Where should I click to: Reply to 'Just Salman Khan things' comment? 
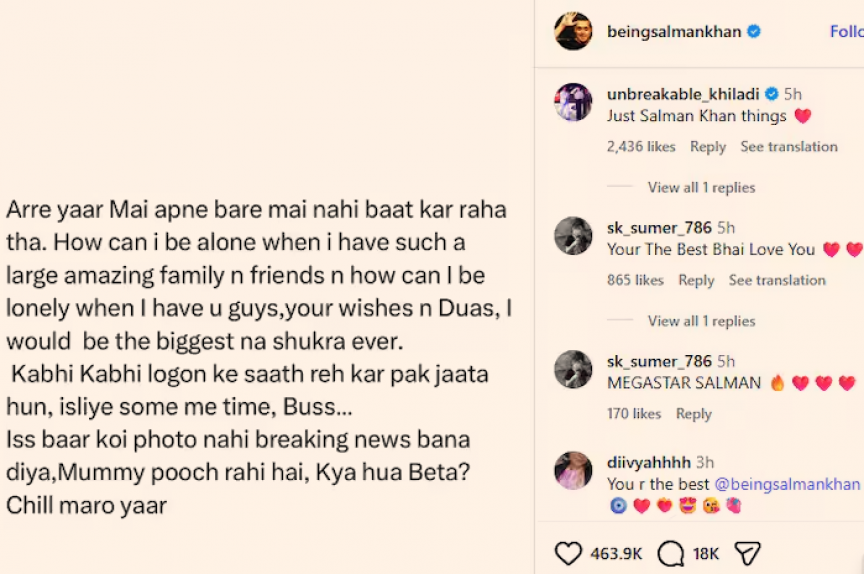coord(708,147)
